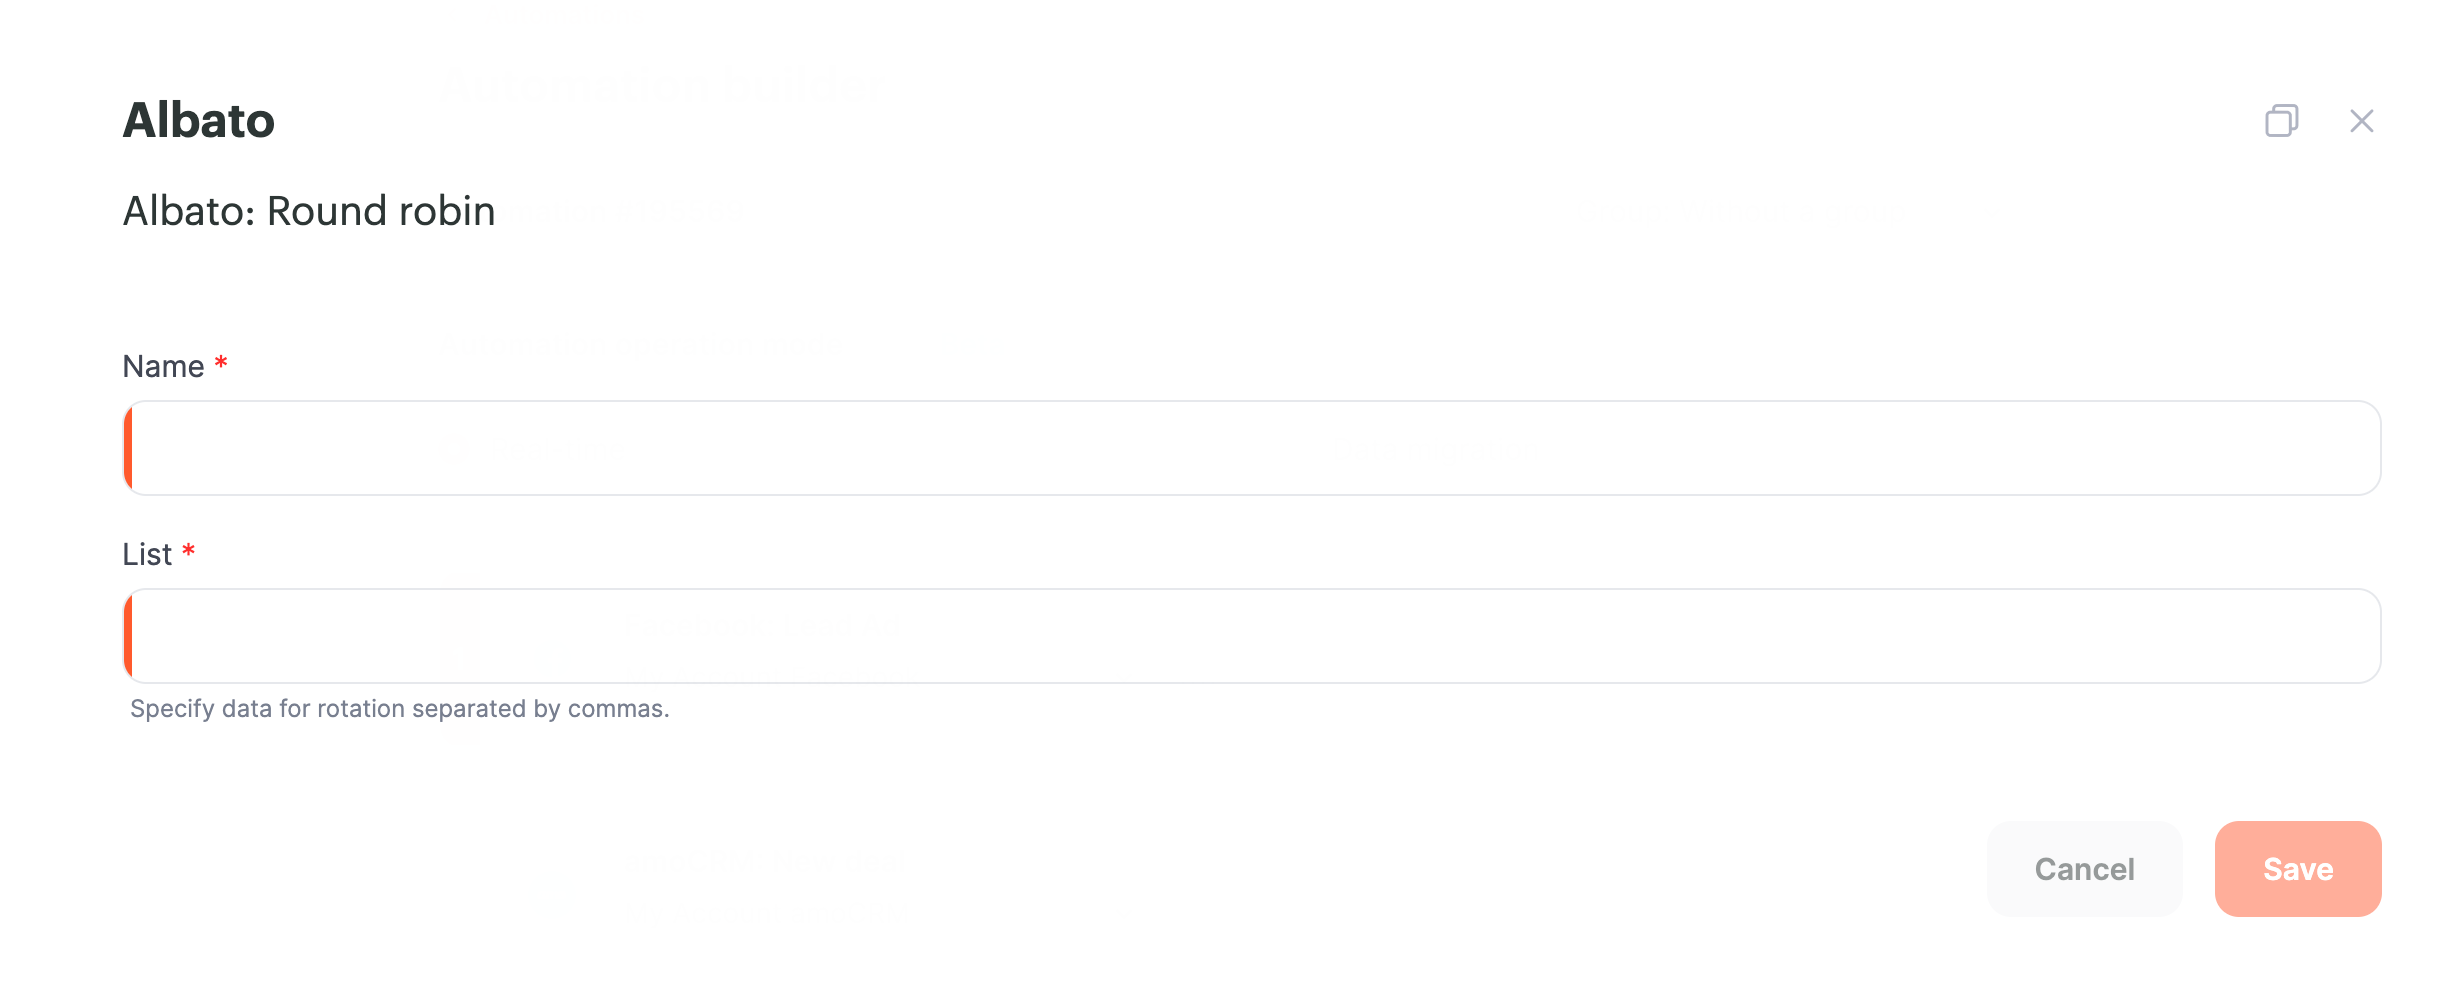Select the Albato dialog title
Screen dimensions: 2464x996
[198, 120]
